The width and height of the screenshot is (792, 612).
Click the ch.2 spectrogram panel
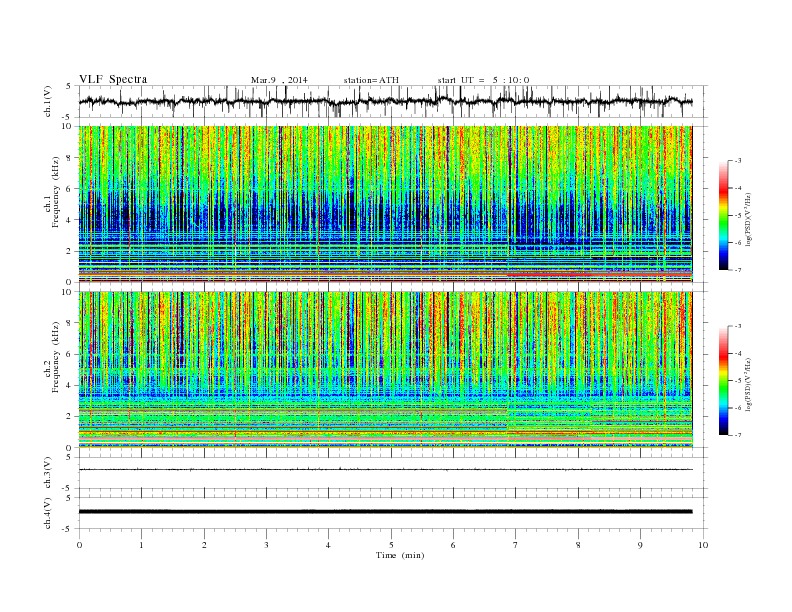pyautogui.click(x=386, y=369)
